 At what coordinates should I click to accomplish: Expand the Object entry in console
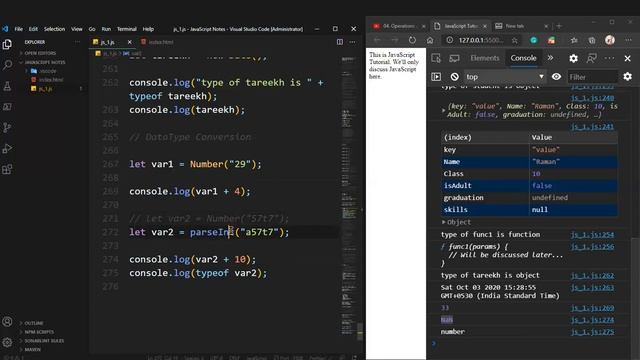[x=444, y=222]
